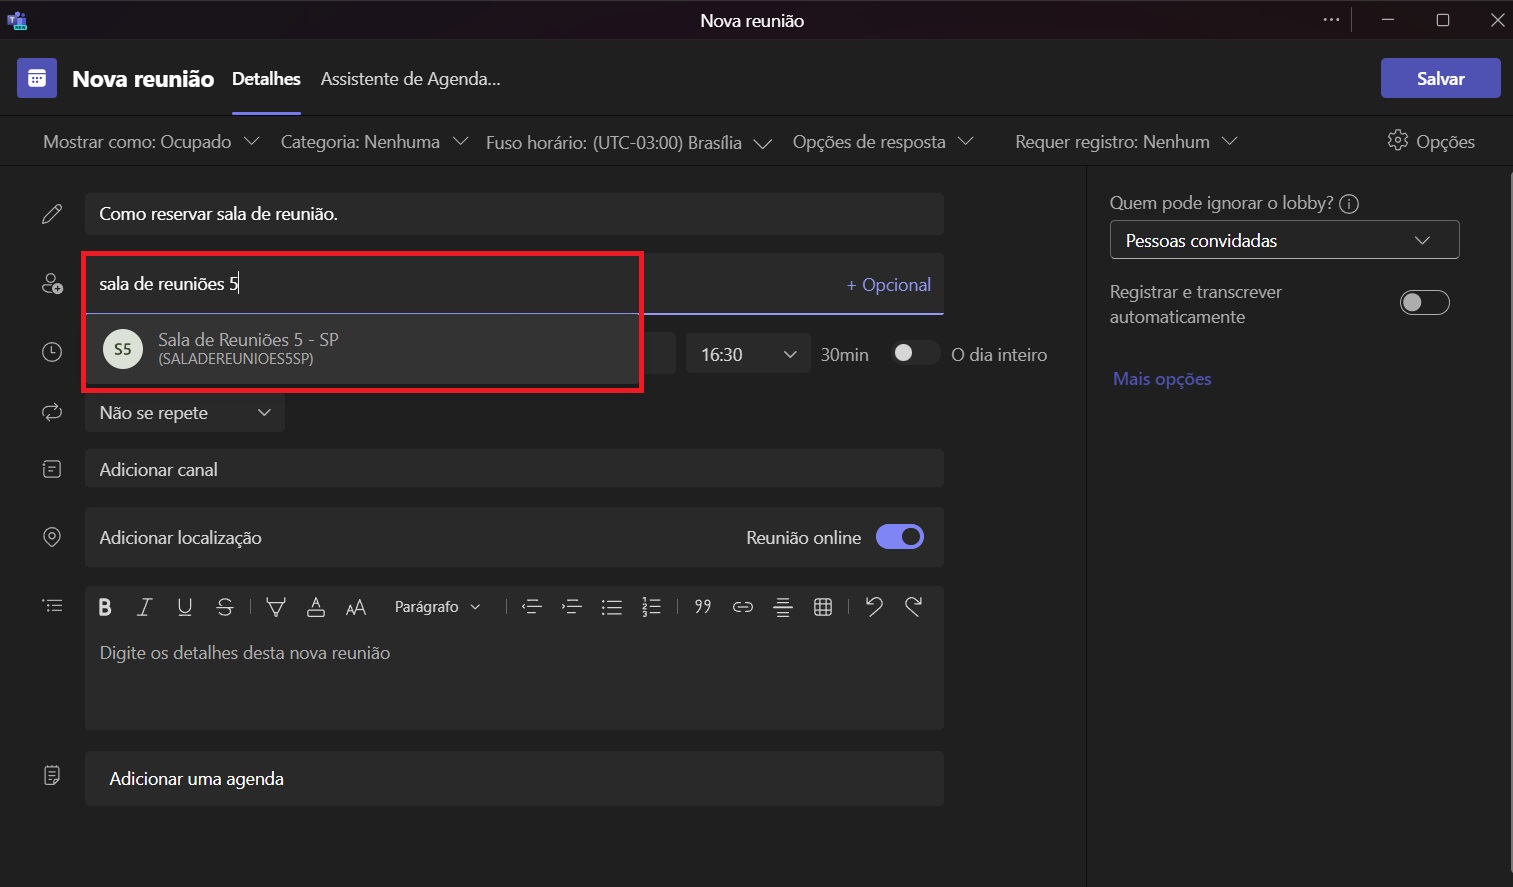1513x887 pixels.
Task: Enable the O dia inteiro switch
Action: (914, 354)
